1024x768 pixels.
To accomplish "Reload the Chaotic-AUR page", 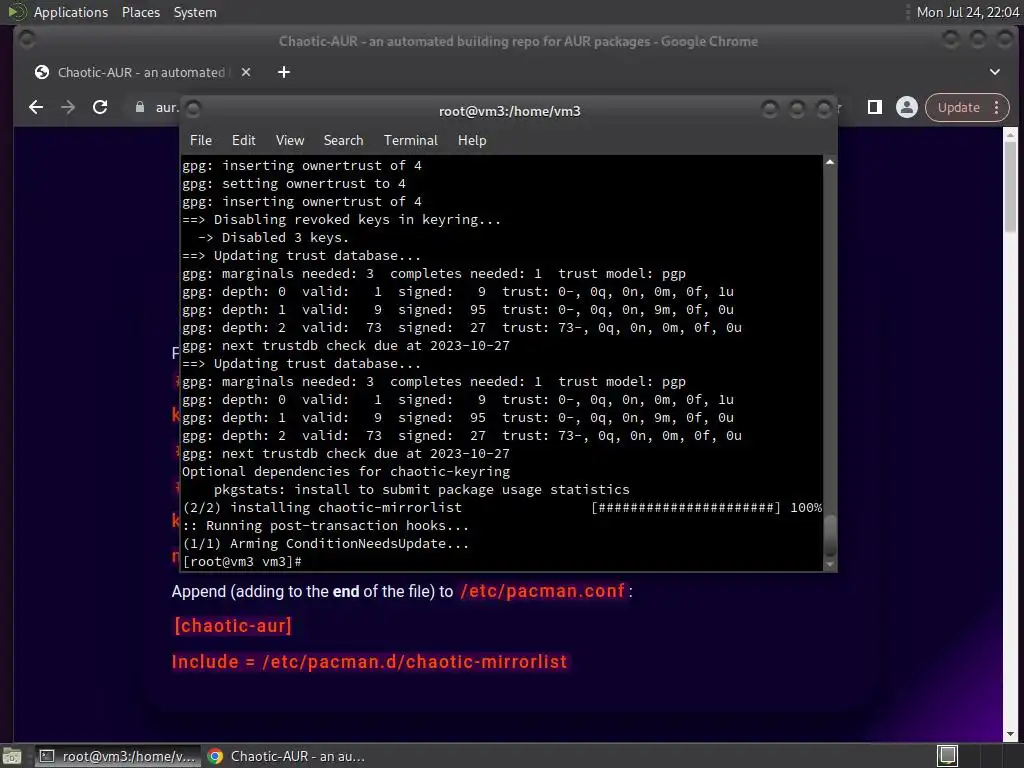I will [x=100, y=107].
